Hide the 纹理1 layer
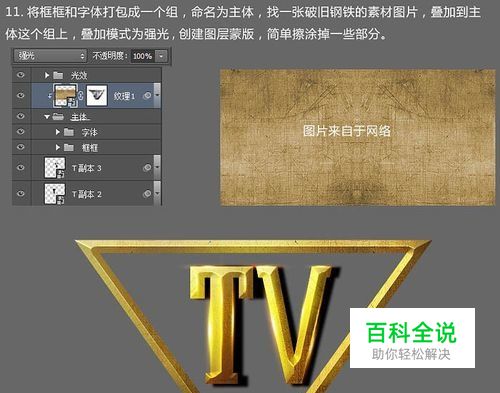This screenshot has height=393, width=500. click(21, 96)
